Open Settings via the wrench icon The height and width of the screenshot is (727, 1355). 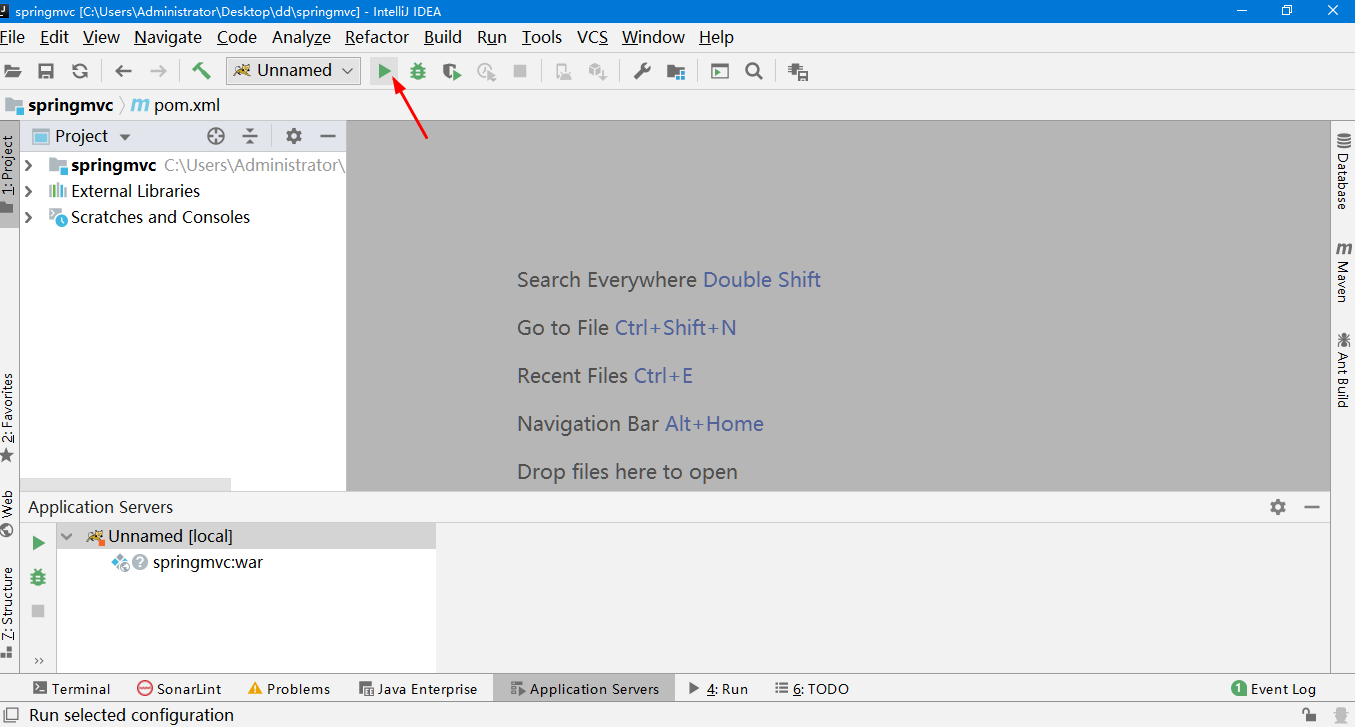[642, 71]
